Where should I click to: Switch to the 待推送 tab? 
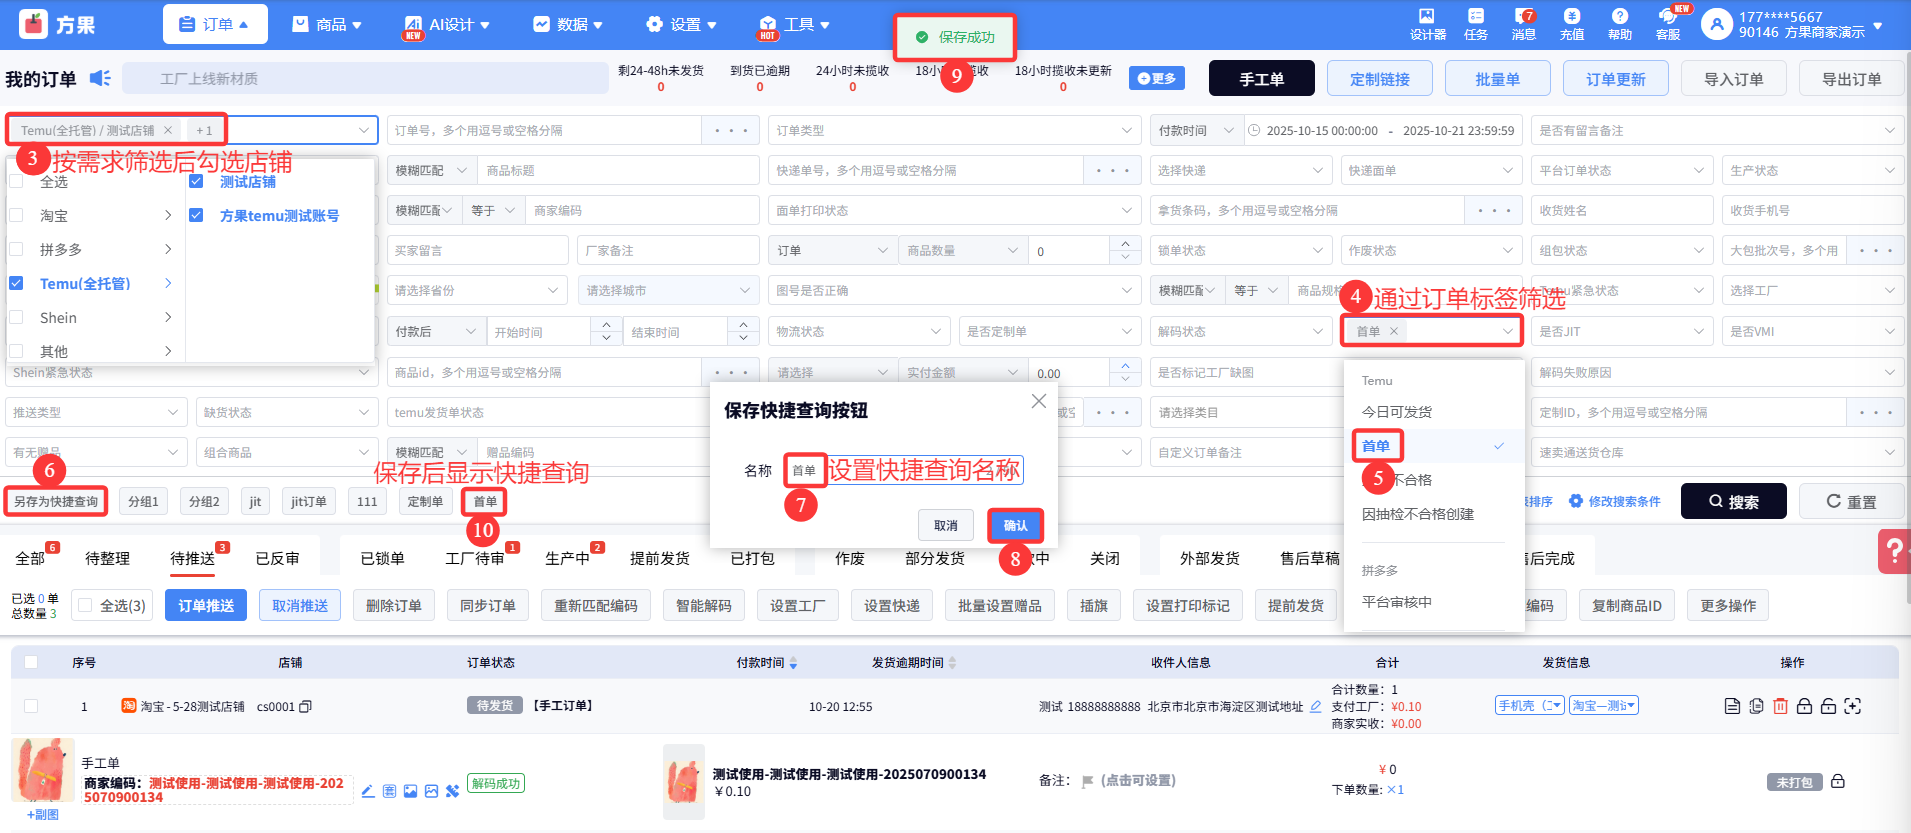coord(192,558)
